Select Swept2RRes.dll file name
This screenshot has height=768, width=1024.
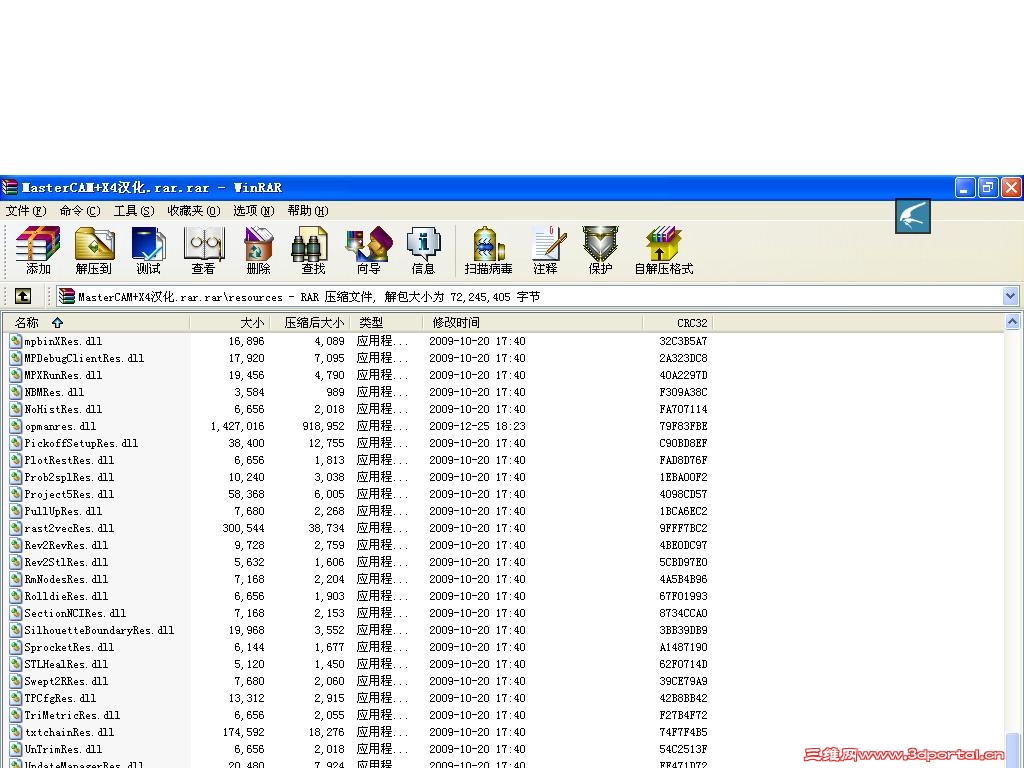66,680
